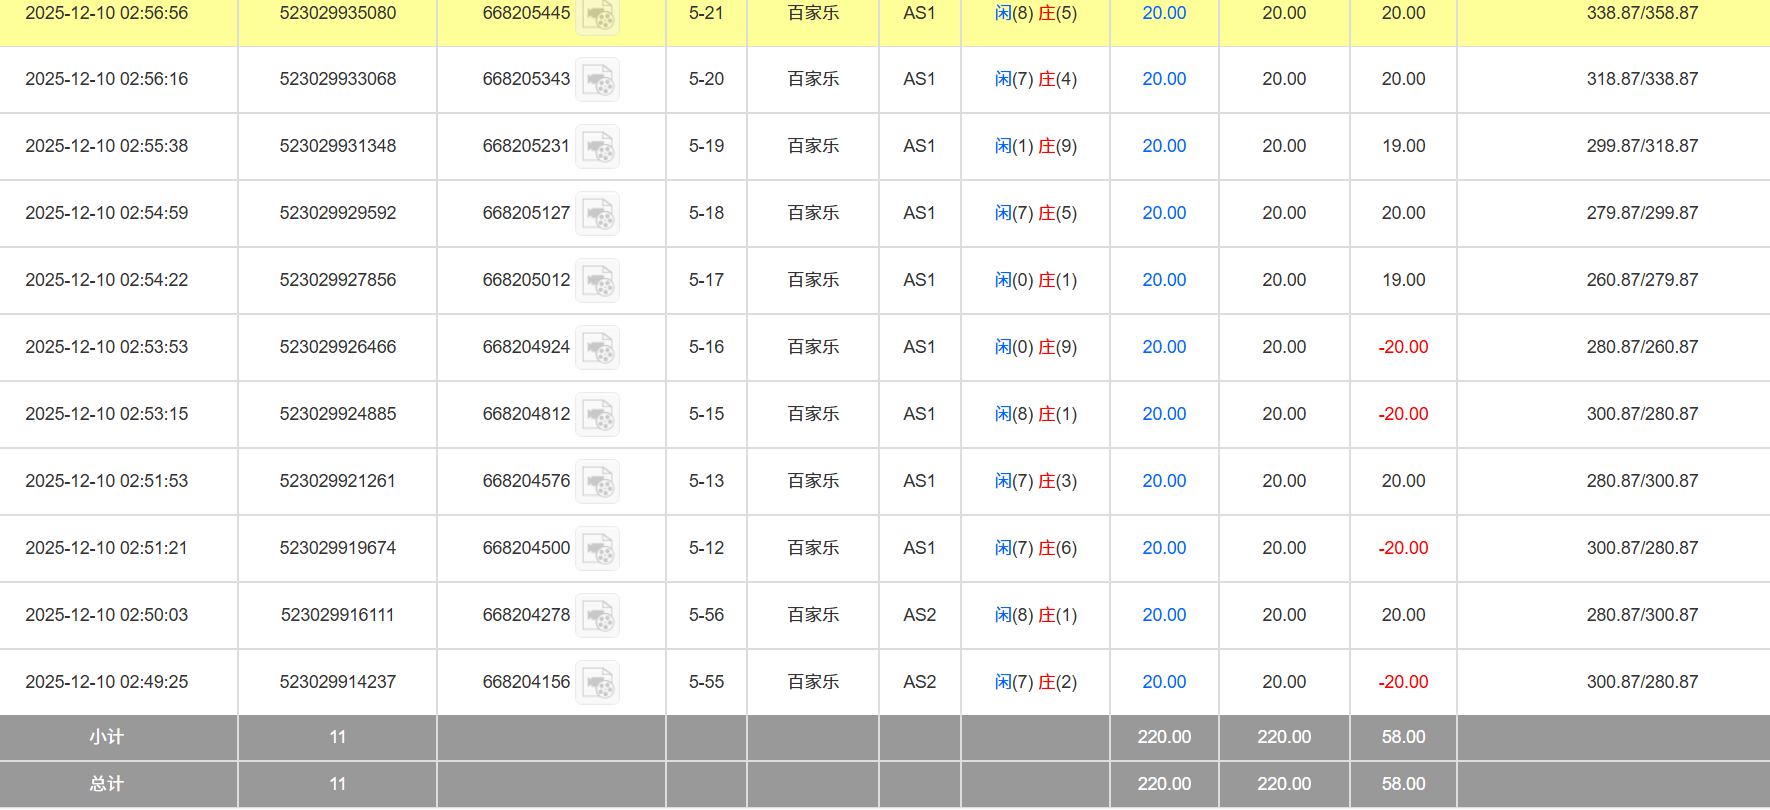This screenshot has width=1770, height=810.
Task: Open replay icon beside 668204500
Action: tap(598, 549)
